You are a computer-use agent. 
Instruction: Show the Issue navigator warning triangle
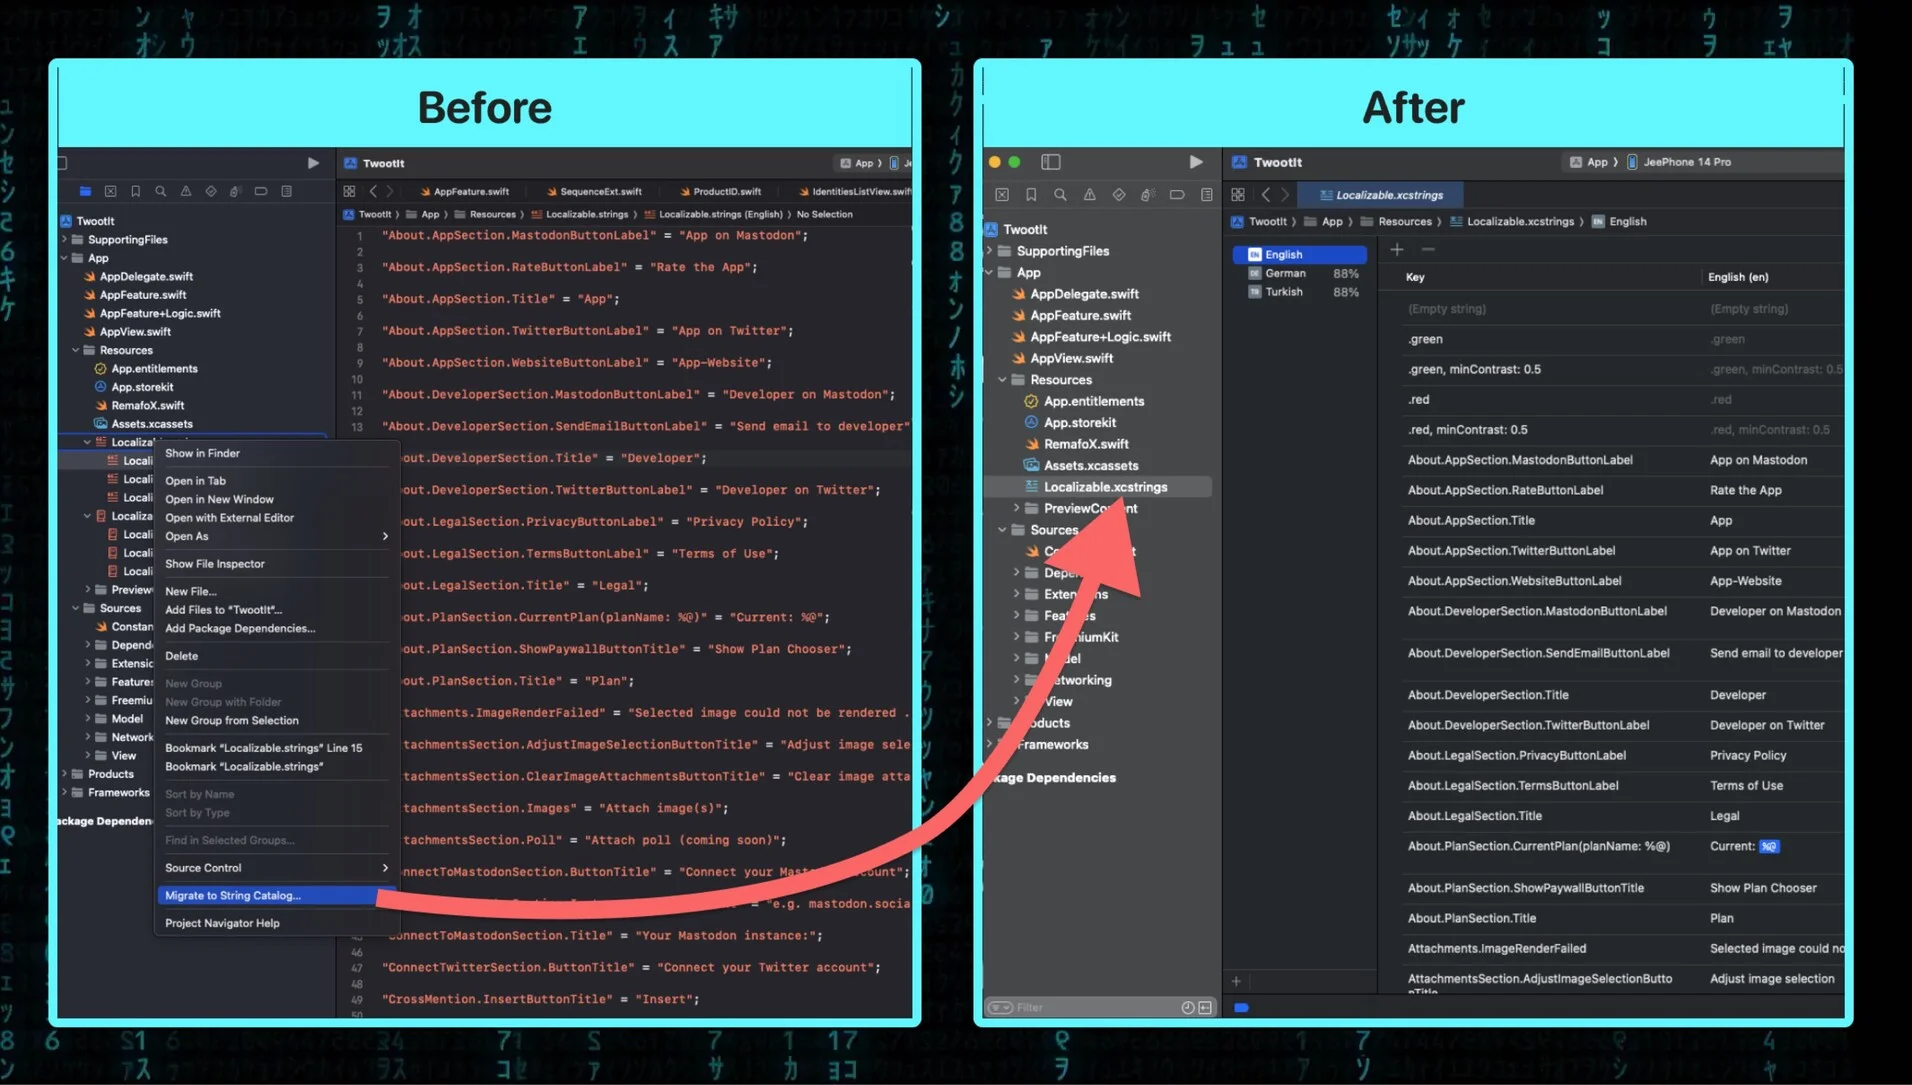[186, 191]
